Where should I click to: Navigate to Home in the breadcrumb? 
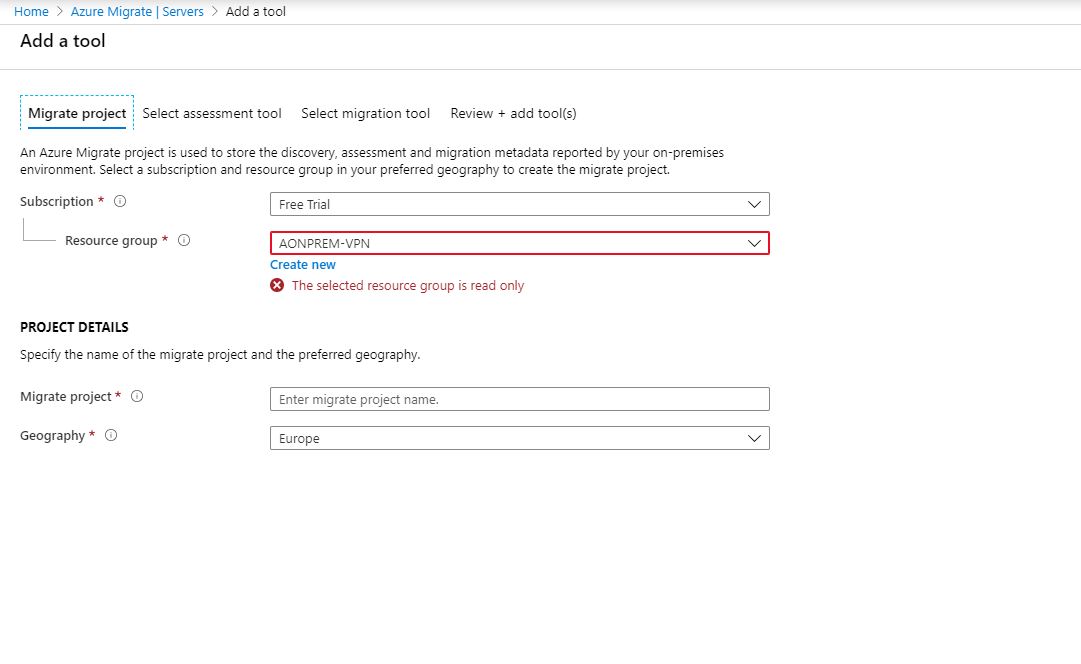click(31, 11)
